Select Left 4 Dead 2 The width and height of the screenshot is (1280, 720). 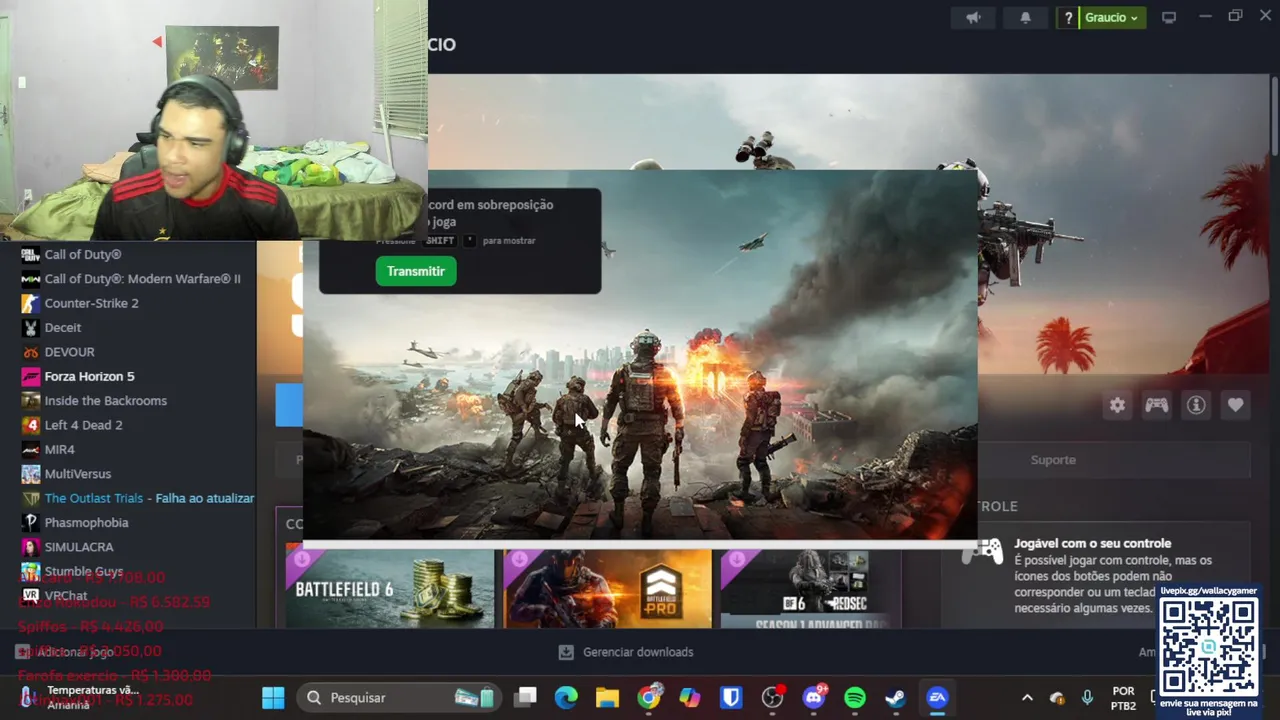point(83,425)
